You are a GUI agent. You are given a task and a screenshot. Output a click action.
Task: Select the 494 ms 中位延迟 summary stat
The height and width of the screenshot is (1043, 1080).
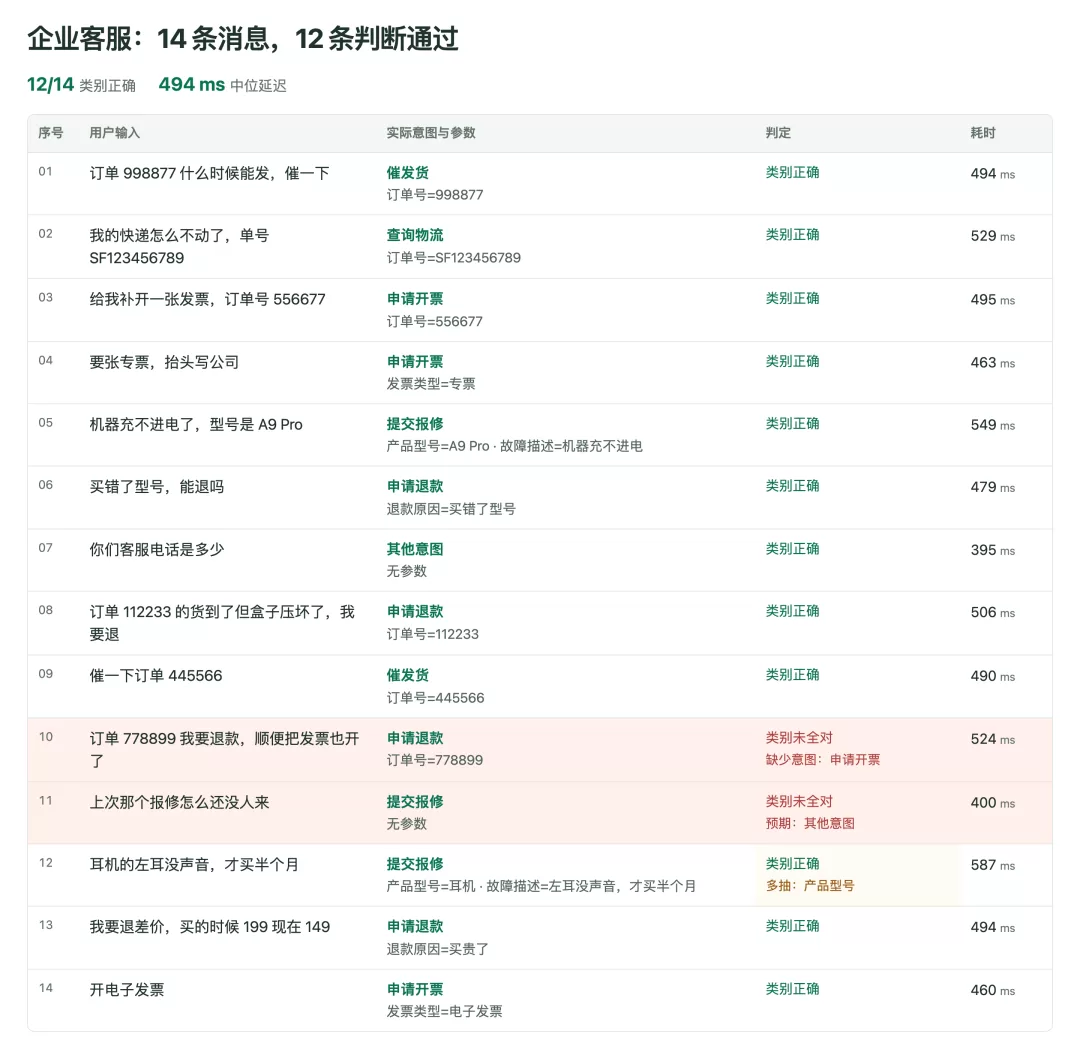[x=222, y=85]
